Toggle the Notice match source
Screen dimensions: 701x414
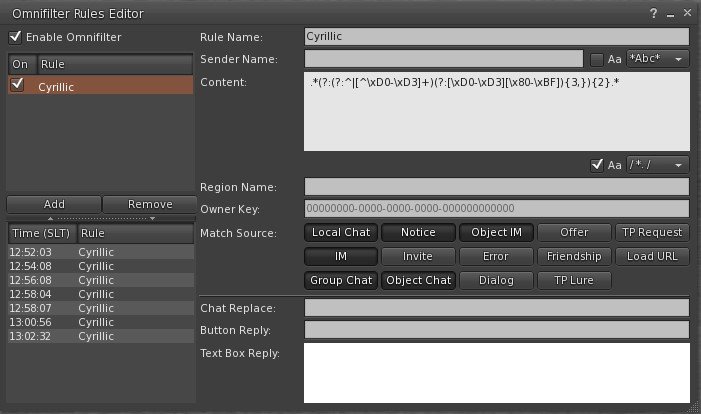point(418,232)
